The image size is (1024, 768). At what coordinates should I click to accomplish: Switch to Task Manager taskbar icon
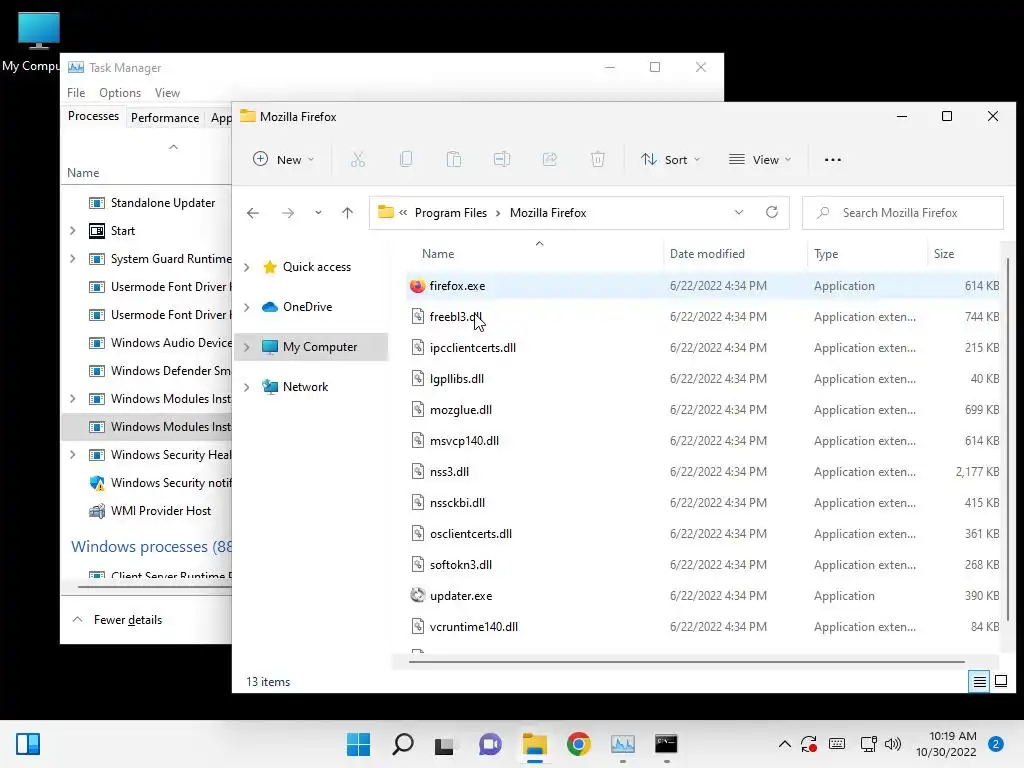point(622,744)
